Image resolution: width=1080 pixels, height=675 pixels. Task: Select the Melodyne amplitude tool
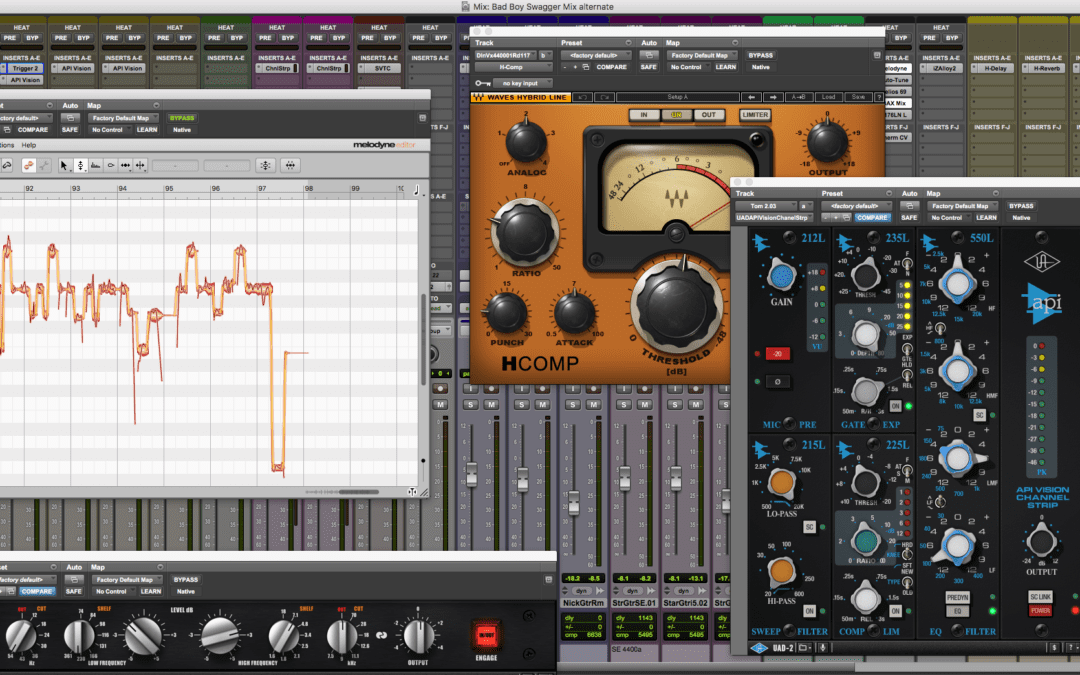110,165
